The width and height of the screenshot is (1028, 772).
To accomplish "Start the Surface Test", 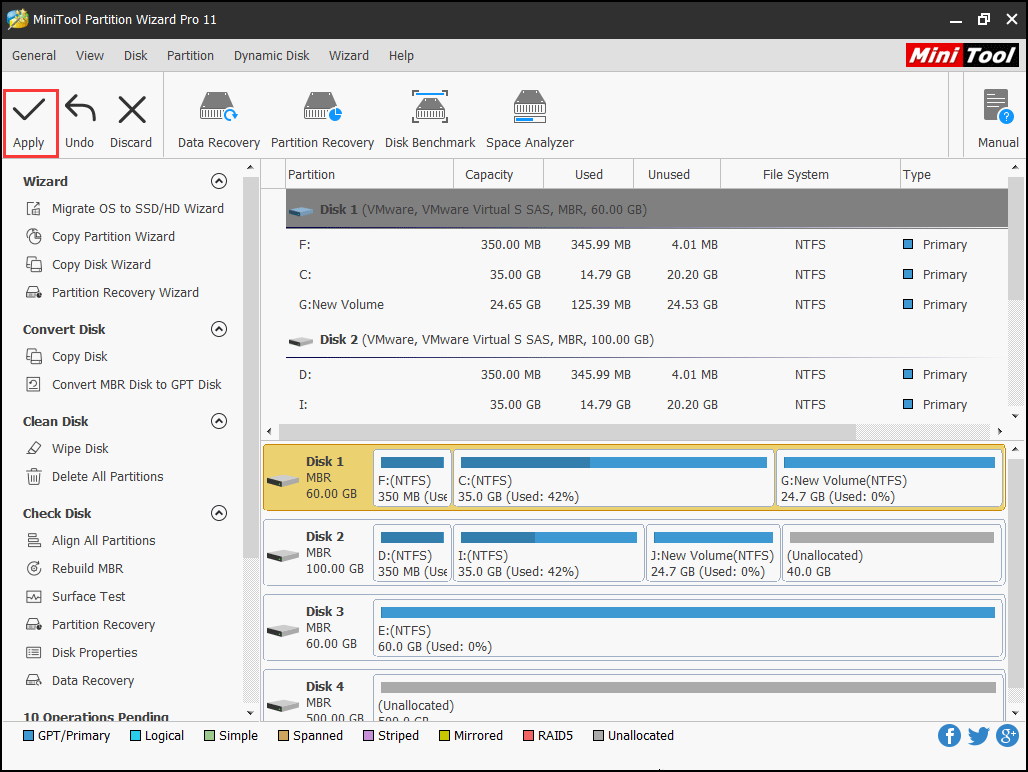I will pyautogui.click(x=76, y=597).
